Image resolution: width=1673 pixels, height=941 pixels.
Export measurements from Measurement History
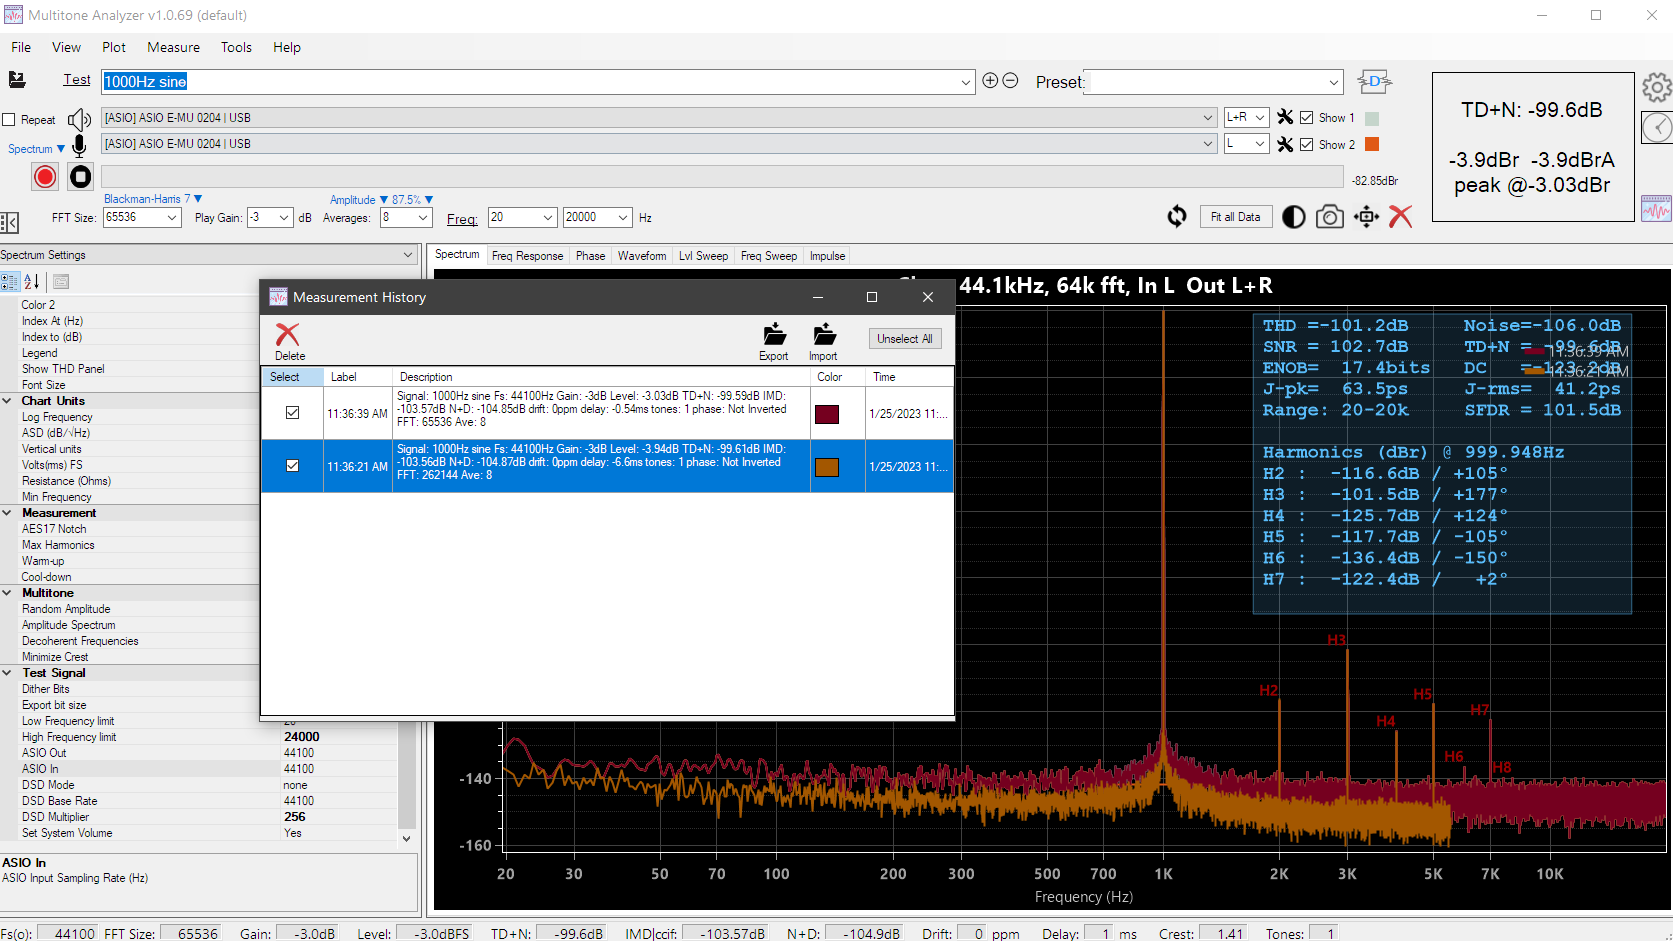click(x=774, y=341)
